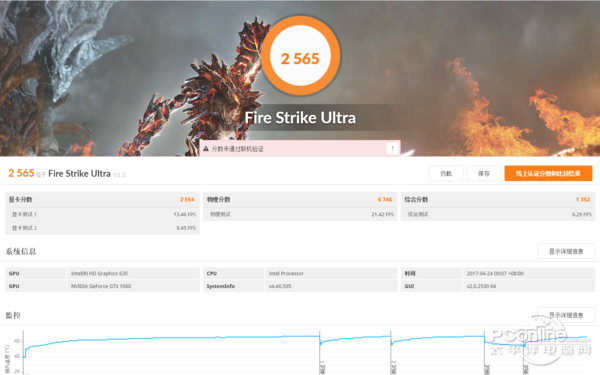Click the 保存 save button

(x=484, y=173)
